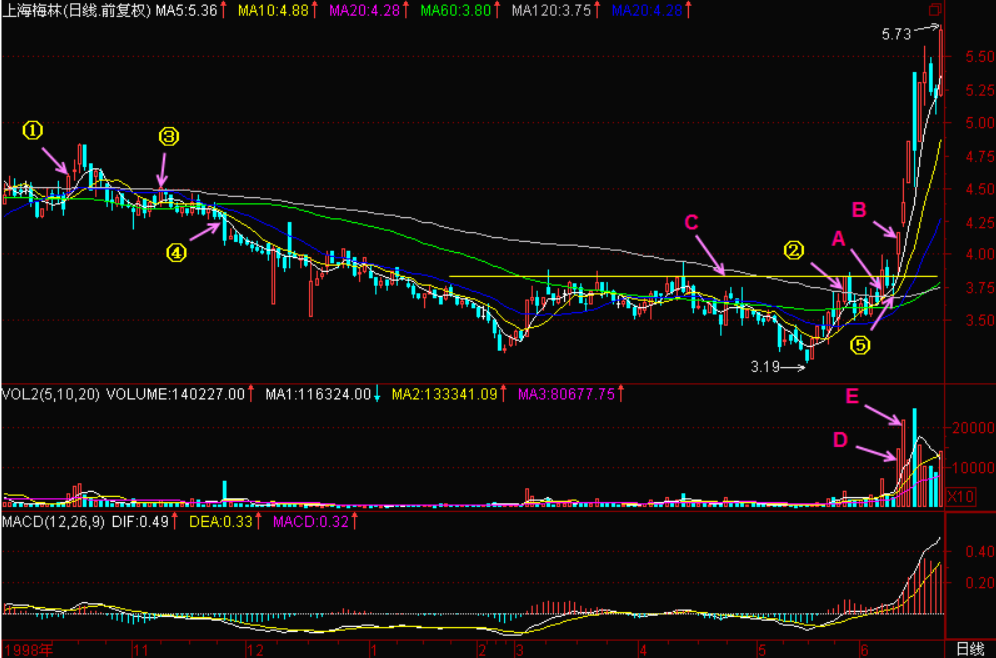Screen dimensions: 996x658
Task: Open the 日线 period selector
Action: click(x=970, y=649)
